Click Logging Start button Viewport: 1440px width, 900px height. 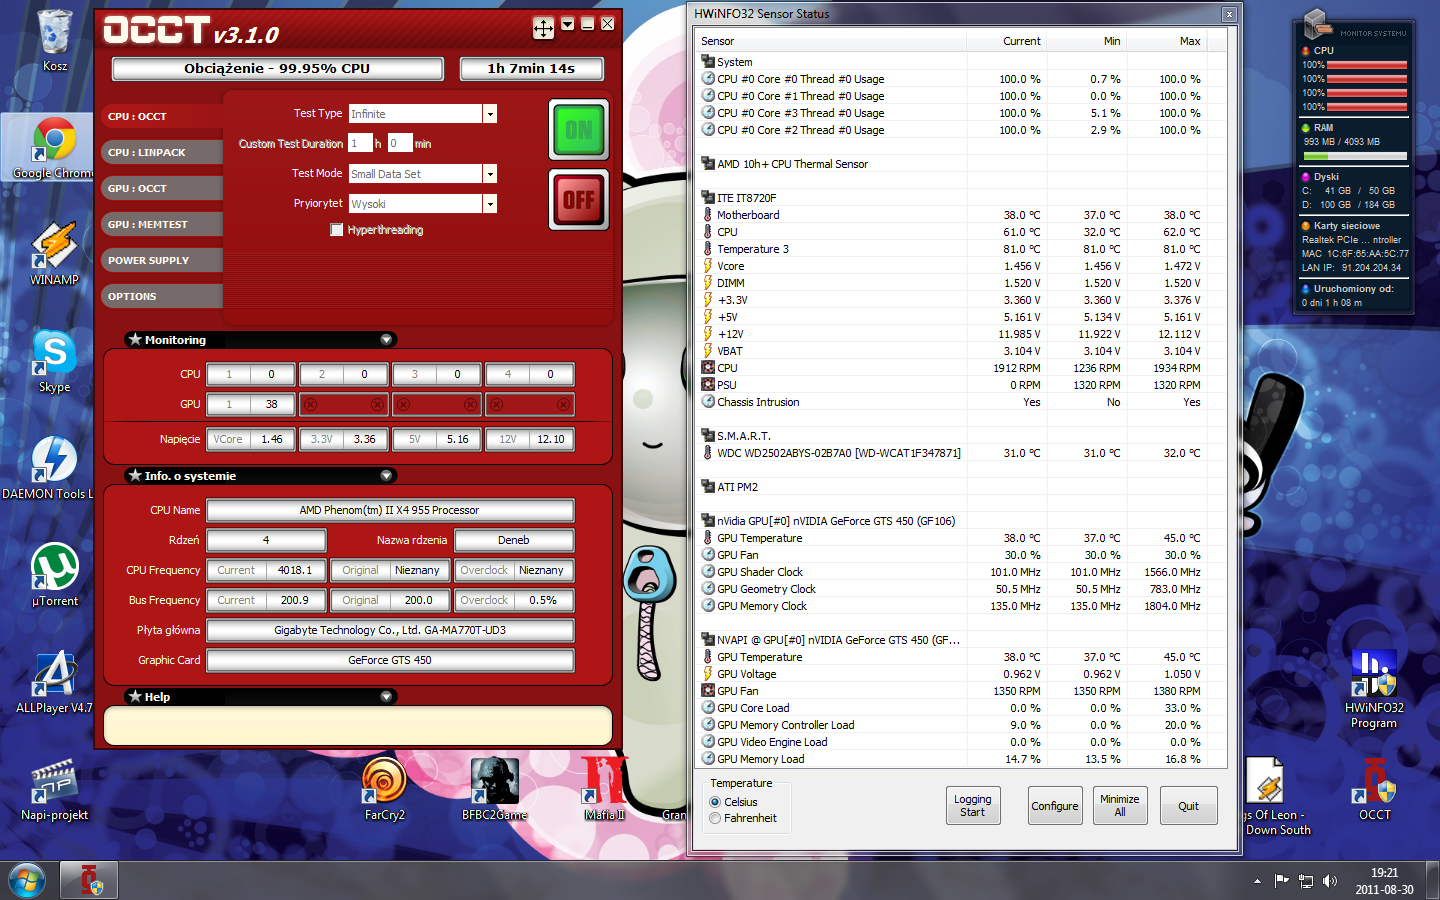(973, 806)
